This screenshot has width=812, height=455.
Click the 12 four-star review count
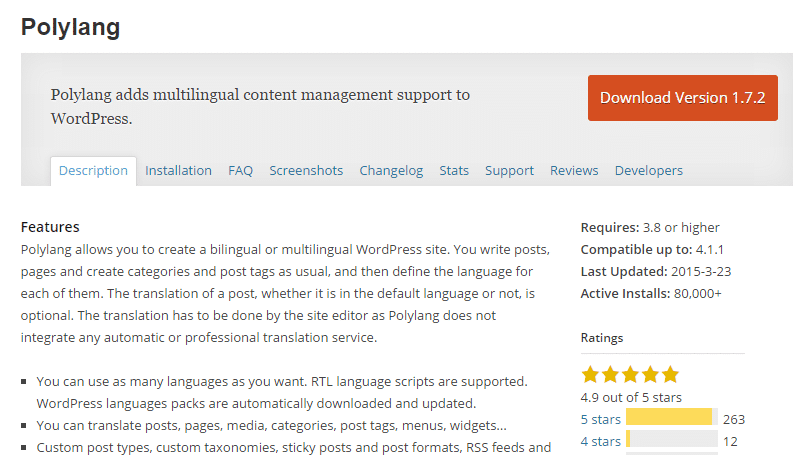pos(730,441)
